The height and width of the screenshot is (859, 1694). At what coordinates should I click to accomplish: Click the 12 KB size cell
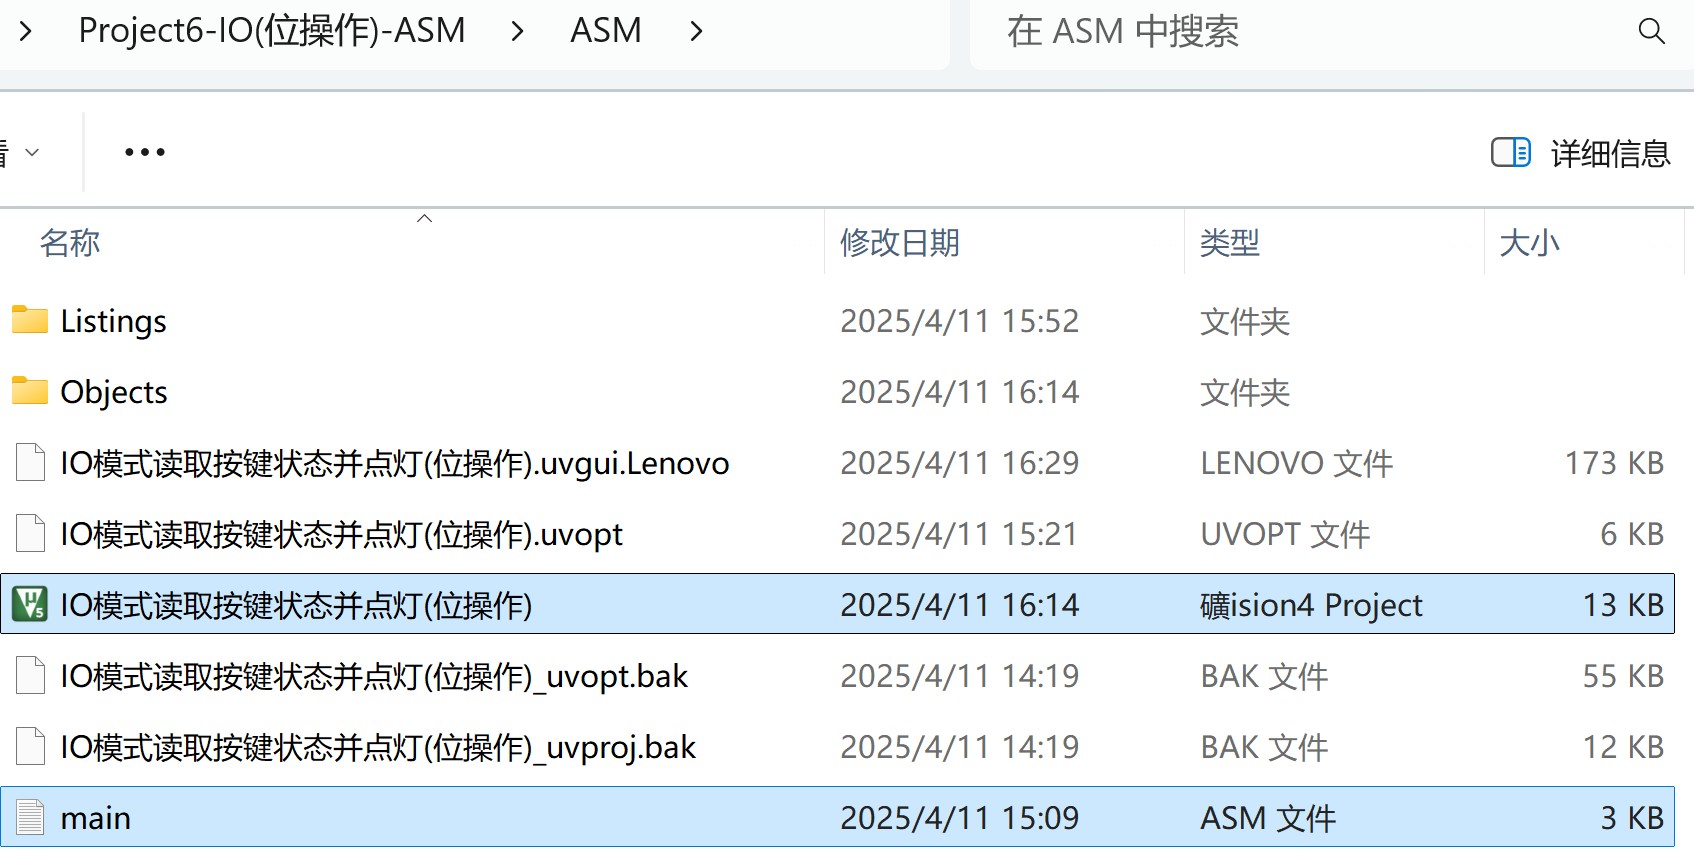[1623, 747]
